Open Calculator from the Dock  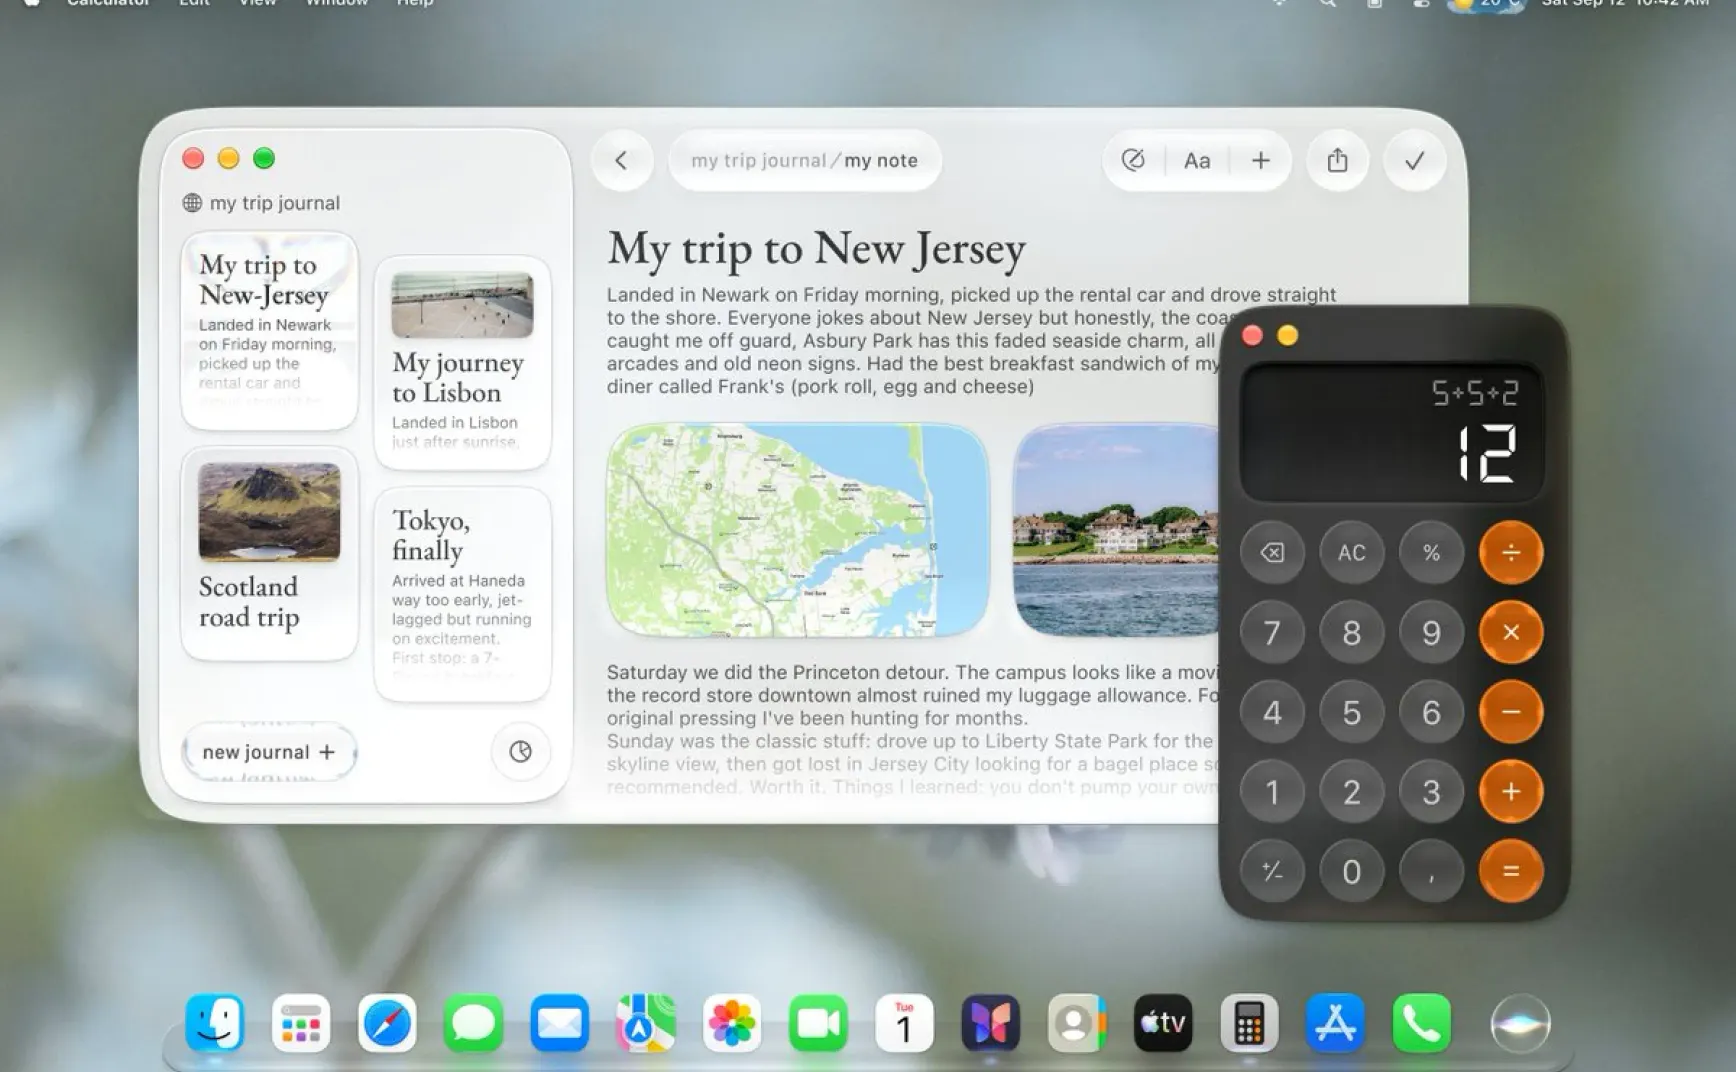pyautogui.click(x=1249, y=1023)
